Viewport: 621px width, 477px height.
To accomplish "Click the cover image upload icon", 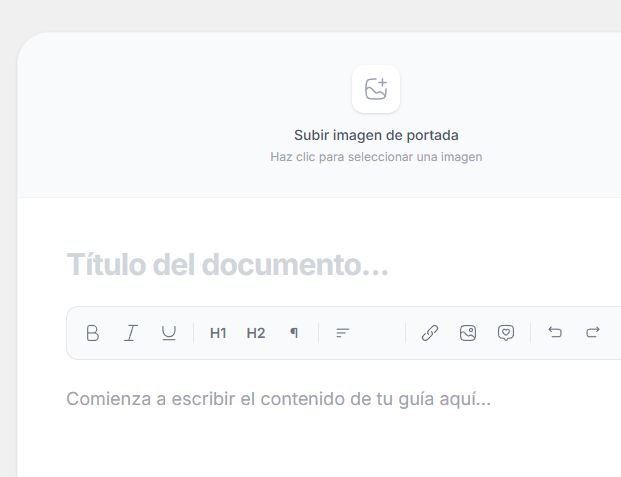I will (x=376, y=89).
